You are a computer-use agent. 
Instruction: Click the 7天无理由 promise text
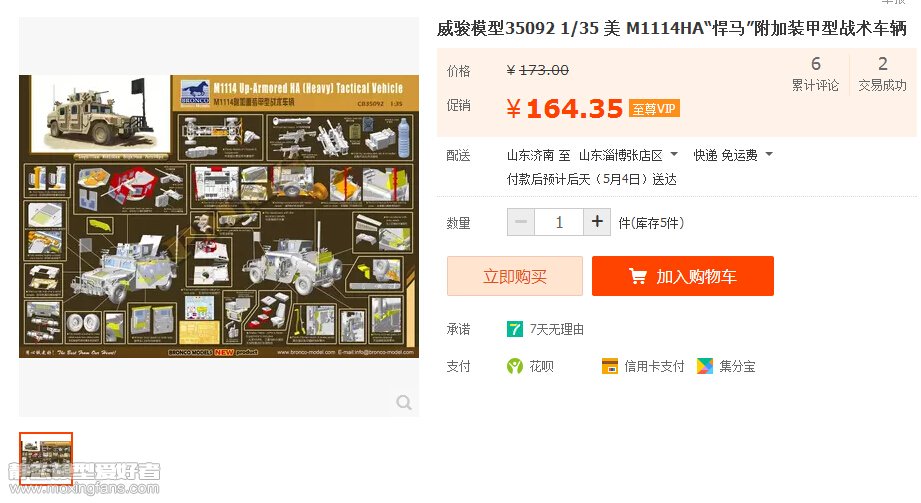[557, 329]
